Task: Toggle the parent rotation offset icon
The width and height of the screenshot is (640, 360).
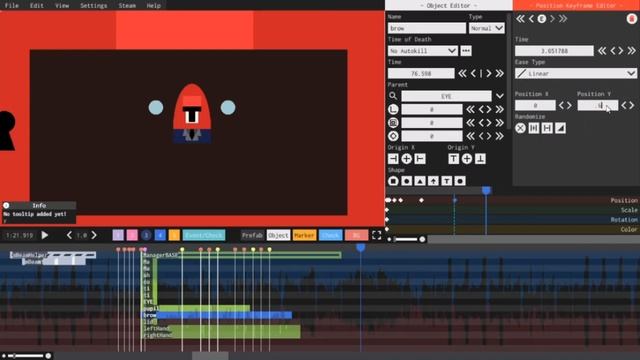Action: click(393, 136)
